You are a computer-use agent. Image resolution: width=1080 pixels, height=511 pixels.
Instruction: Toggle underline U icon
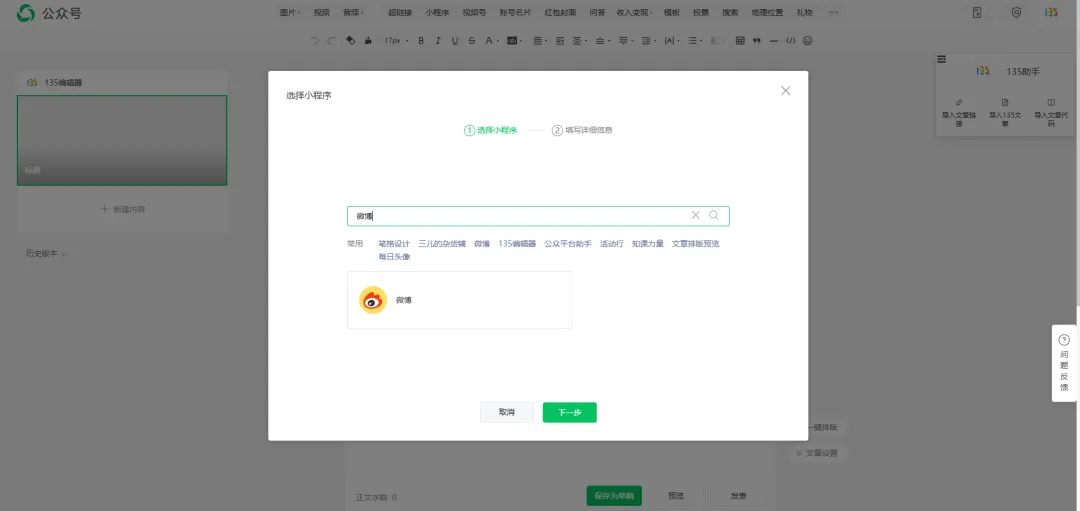455,41
